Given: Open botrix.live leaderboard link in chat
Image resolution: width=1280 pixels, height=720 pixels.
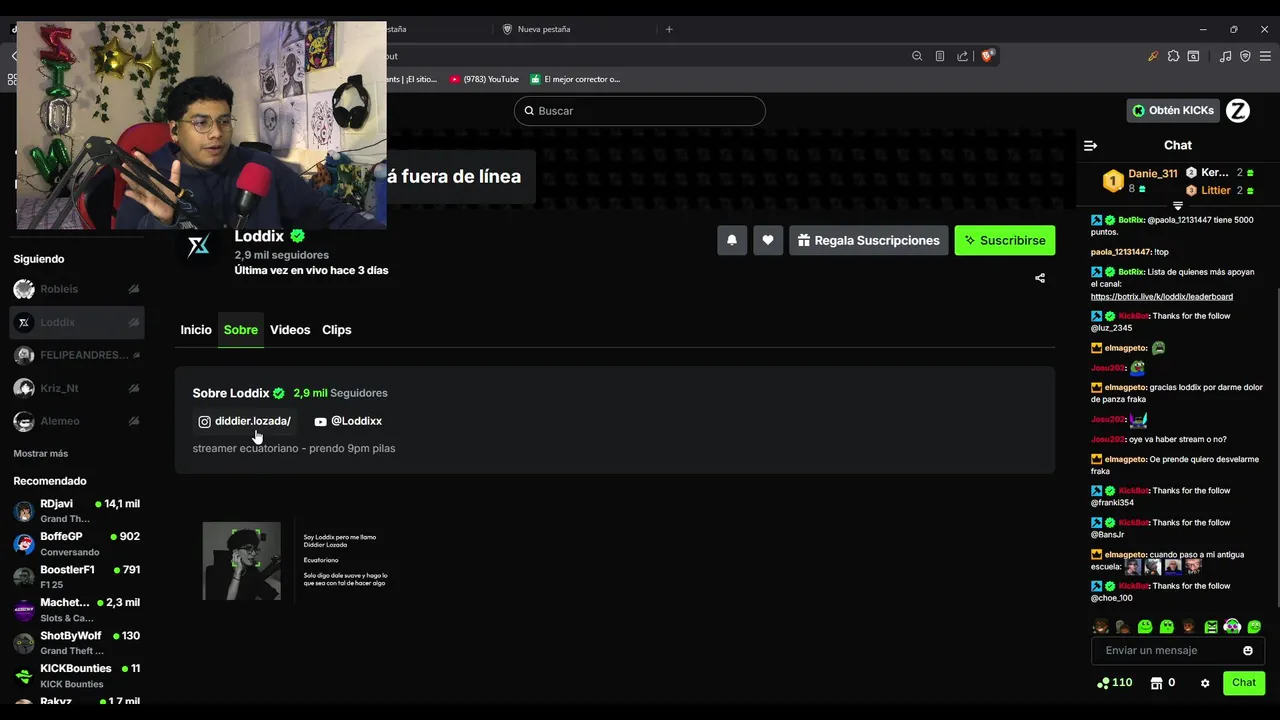Looking at the screenshot, I should 1162,297.
